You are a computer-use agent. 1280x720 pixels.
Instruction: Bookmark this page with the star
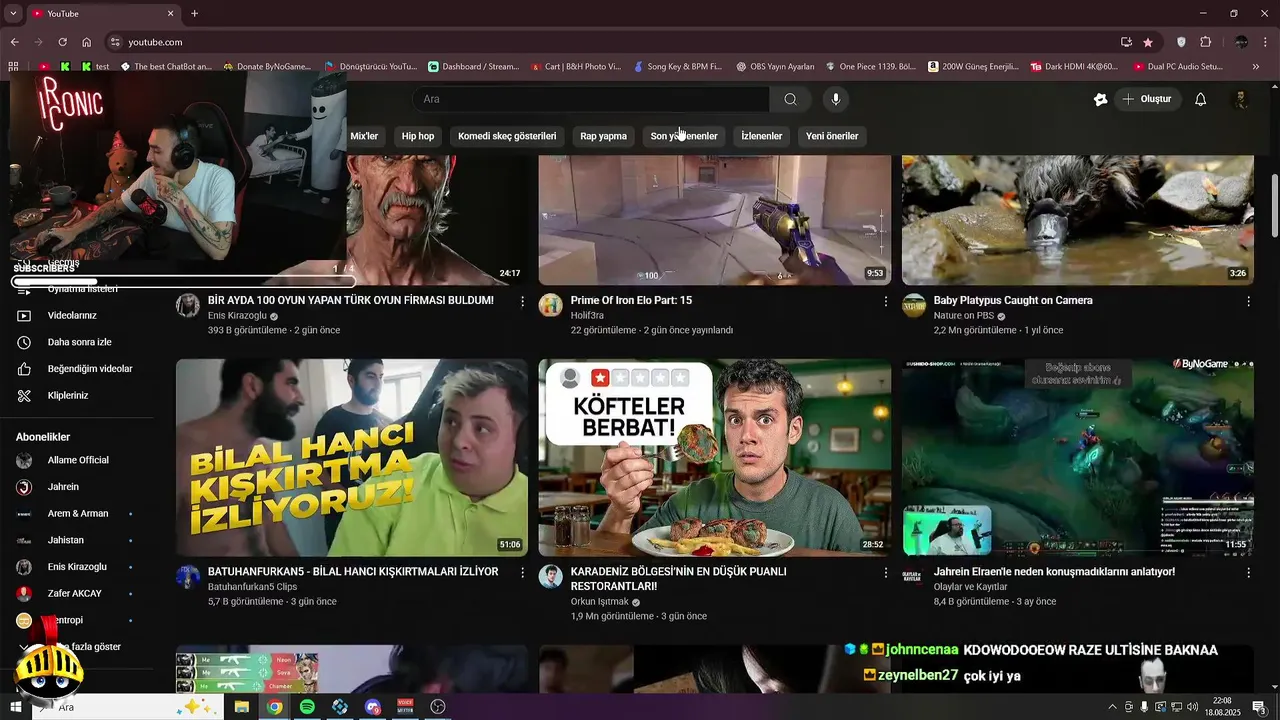1148,42
